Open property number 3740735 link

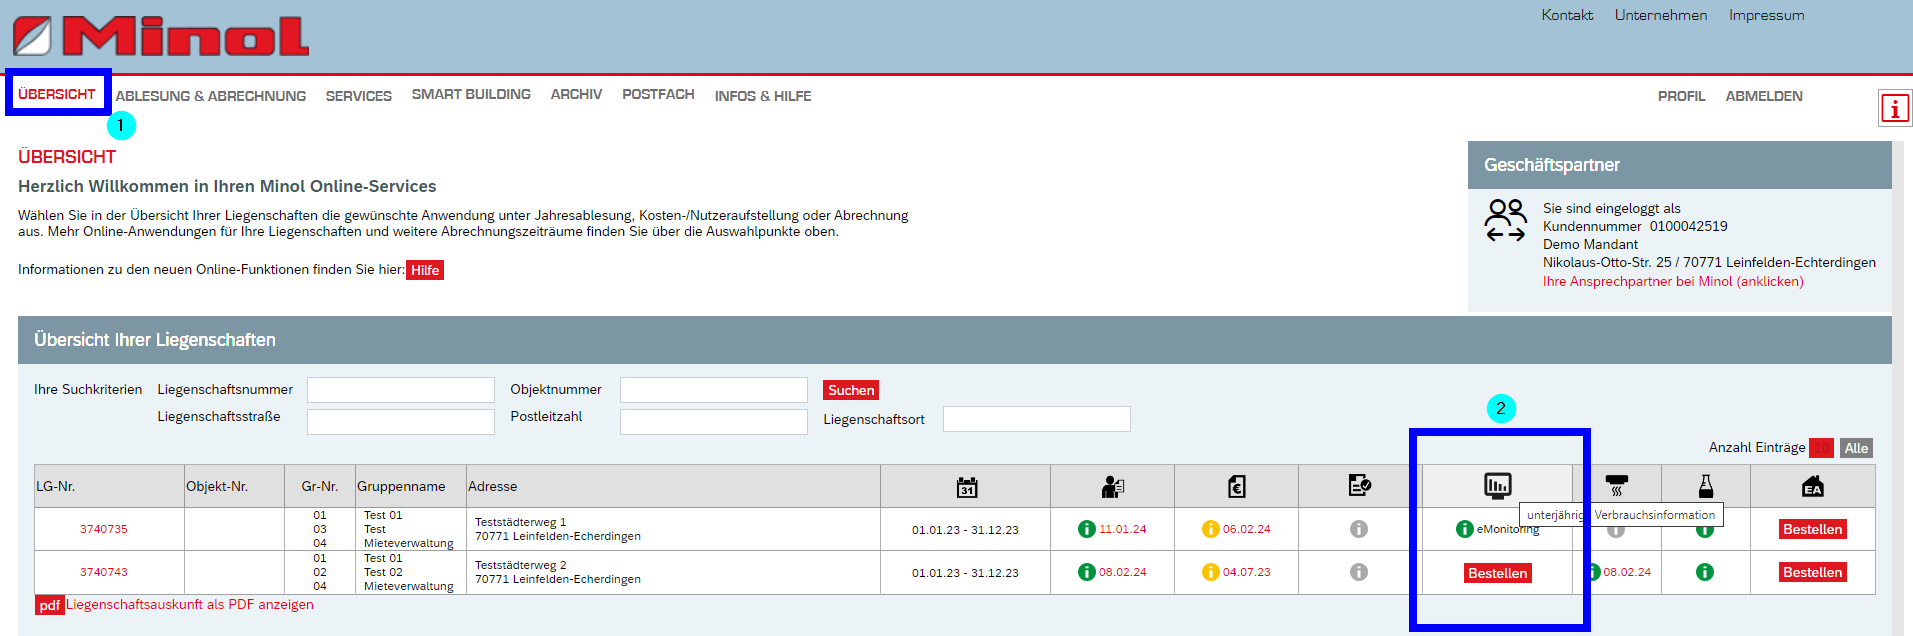(104, 529)
